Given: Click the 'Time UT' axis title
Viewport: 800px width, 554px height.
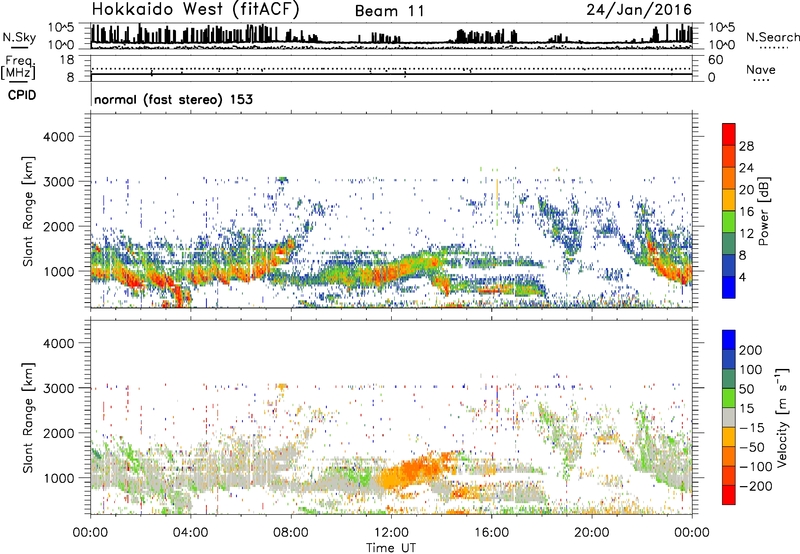Looking at the screenshot, I should click(x=391, y=548).
